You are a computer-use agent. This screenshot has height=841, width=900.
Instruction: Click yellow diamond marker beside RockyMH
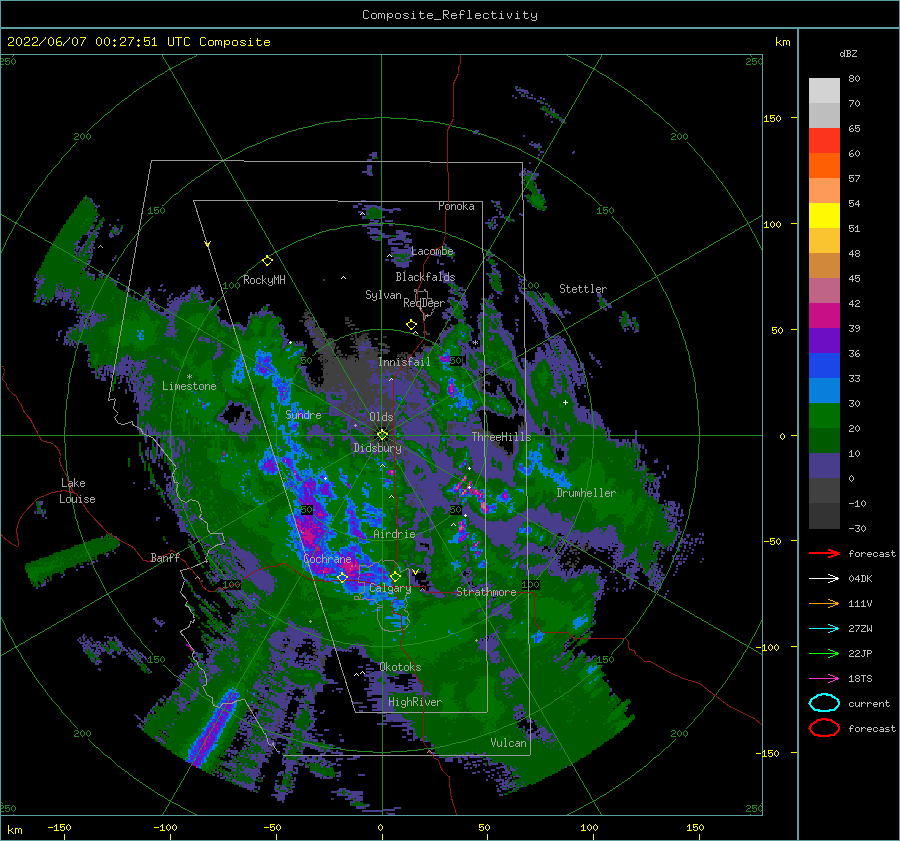coord(267,261)
